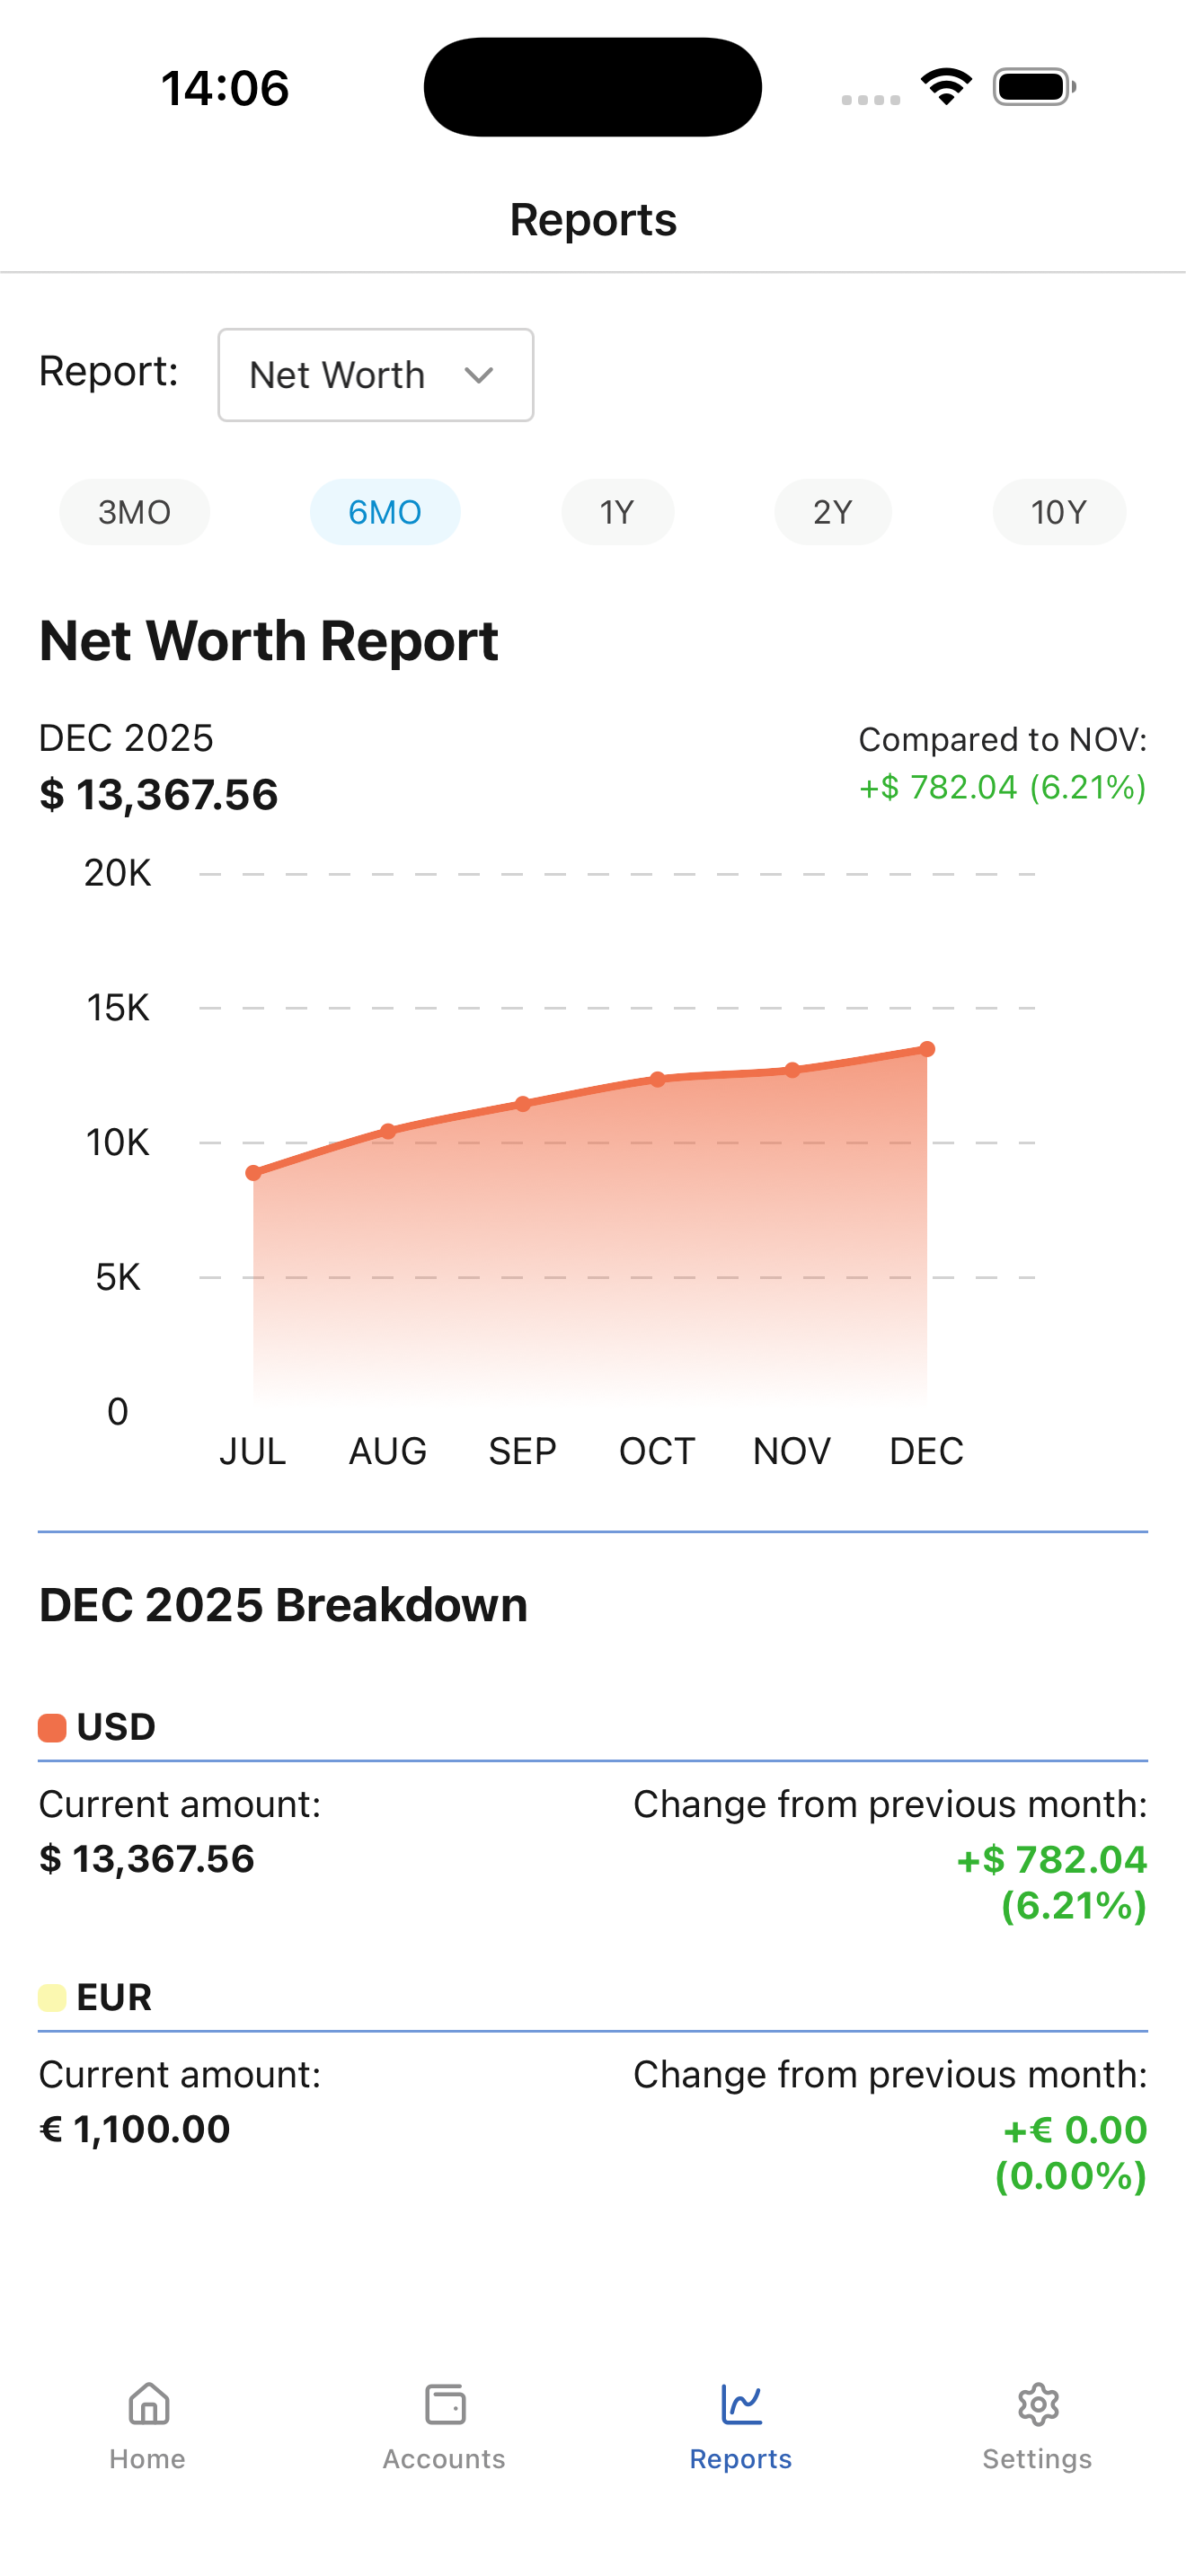Tap the Settings tab label

1037,2459
